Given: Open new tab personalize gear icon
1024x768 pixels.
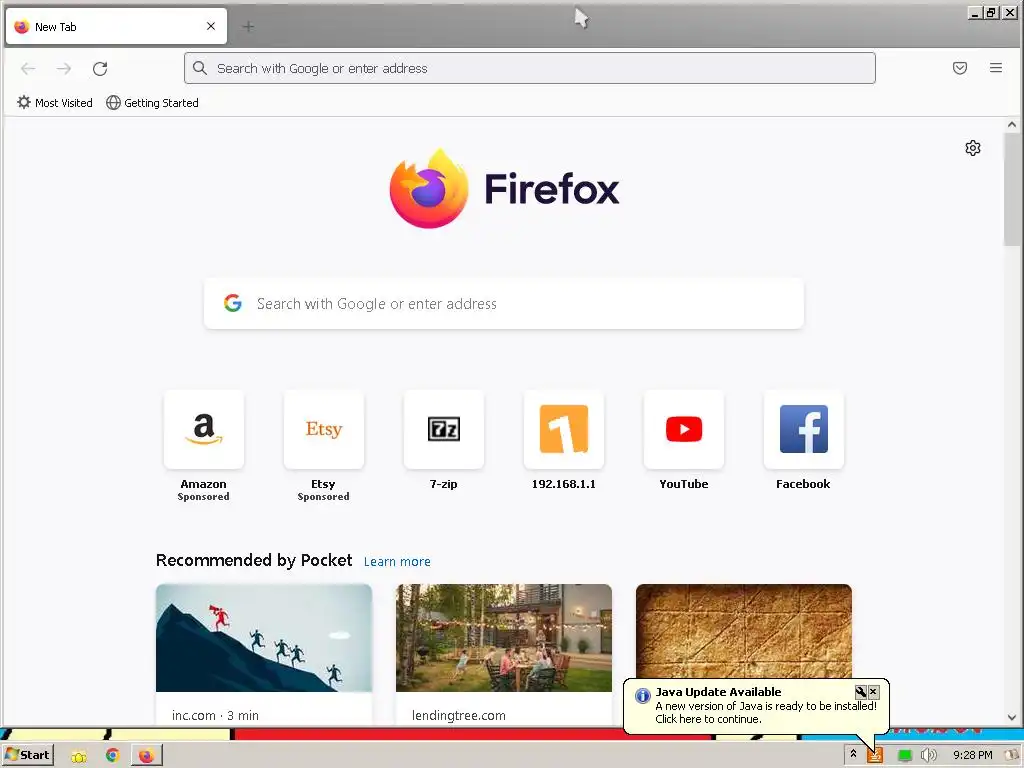Looking at the screenshot, I should tap(972, 148).
